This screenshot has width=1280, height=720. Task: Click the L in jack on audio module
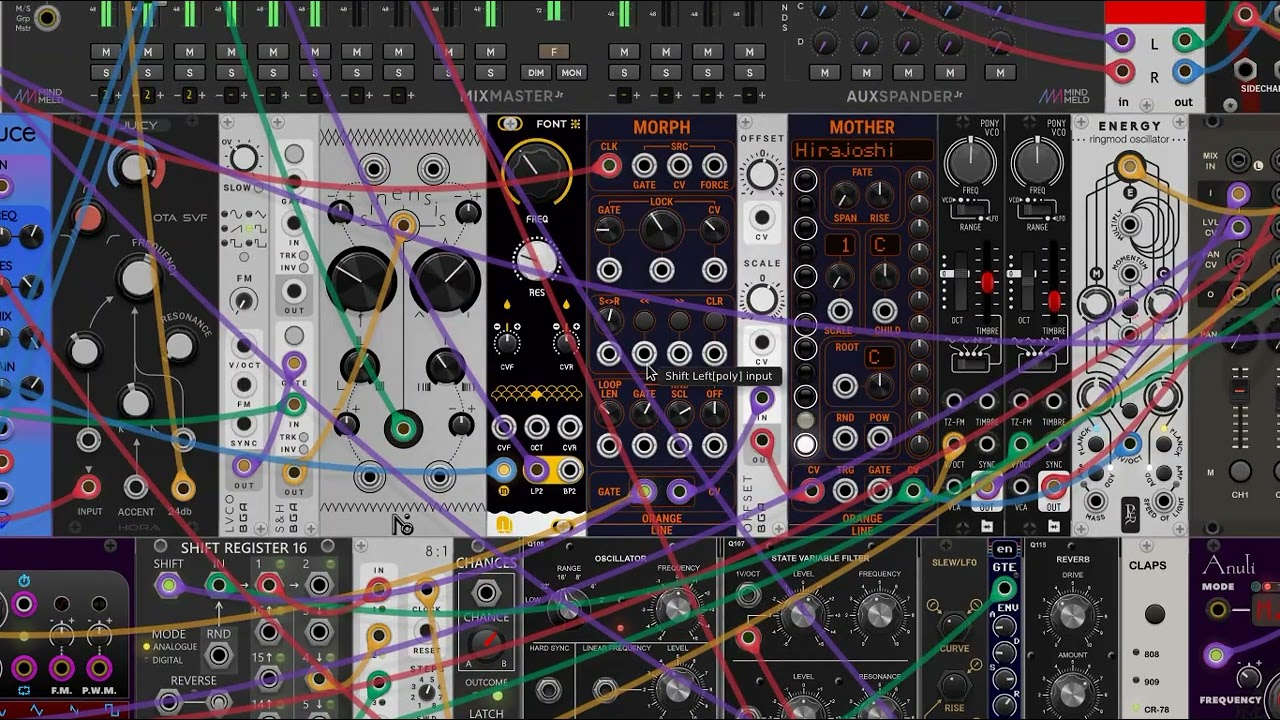click(1123, 41)
